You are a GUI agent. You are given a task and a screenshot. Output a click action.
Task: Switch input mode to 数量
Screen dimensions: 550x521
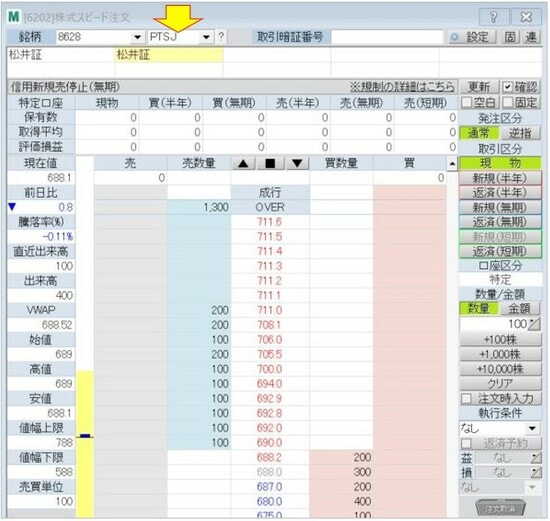pyautogui.click(x=478, y=308)
